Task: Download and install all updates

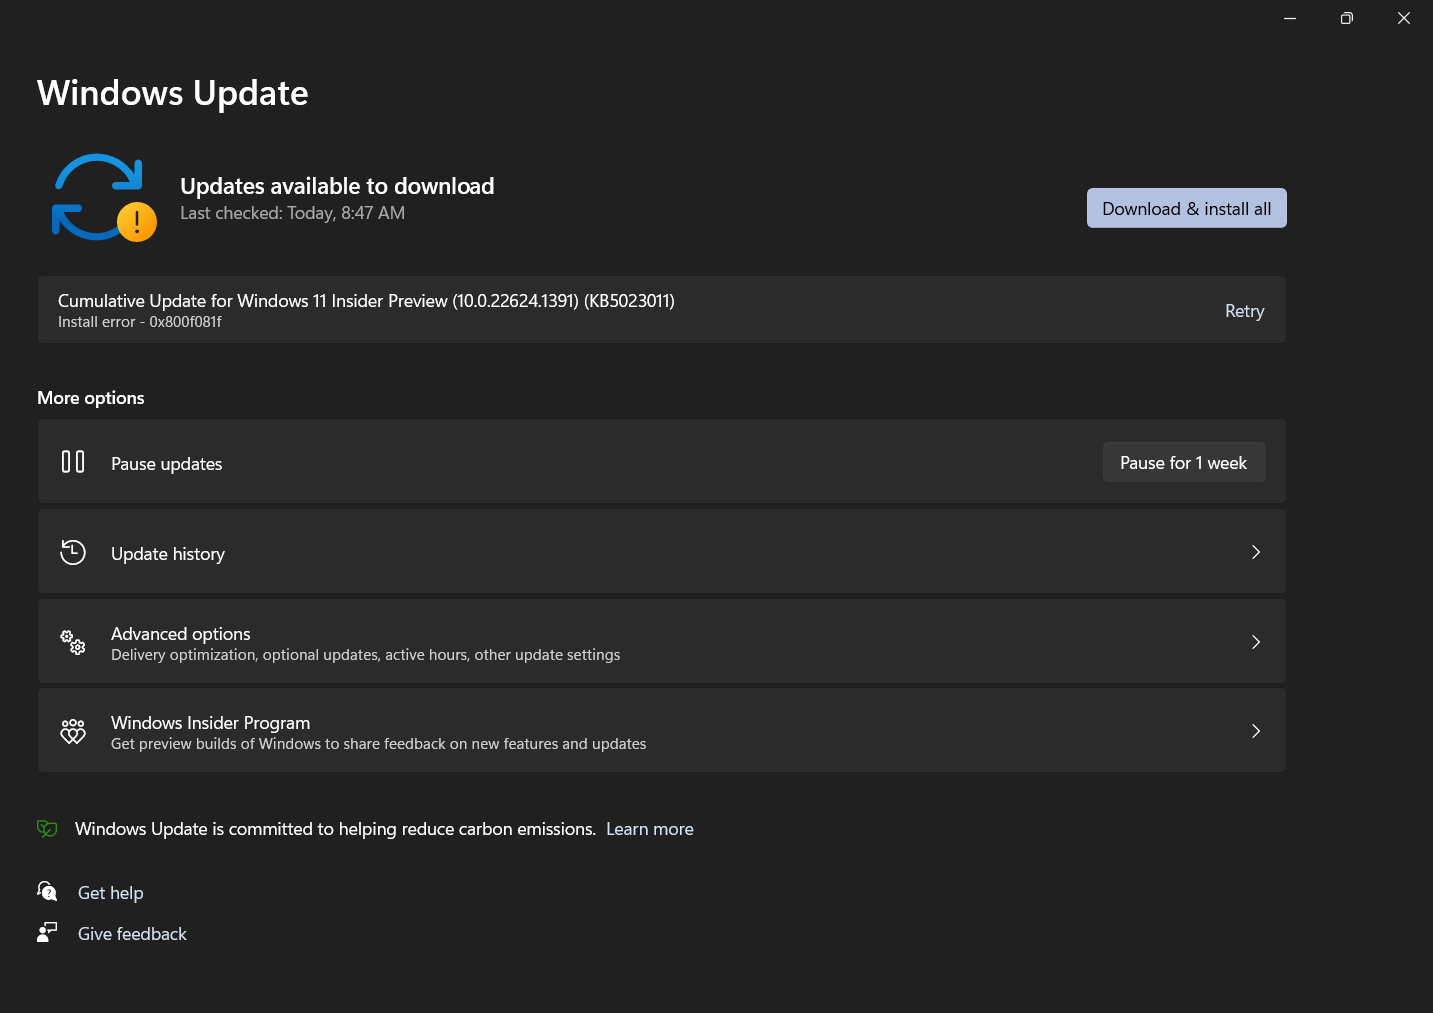Action: click(x=1186, y=208)
